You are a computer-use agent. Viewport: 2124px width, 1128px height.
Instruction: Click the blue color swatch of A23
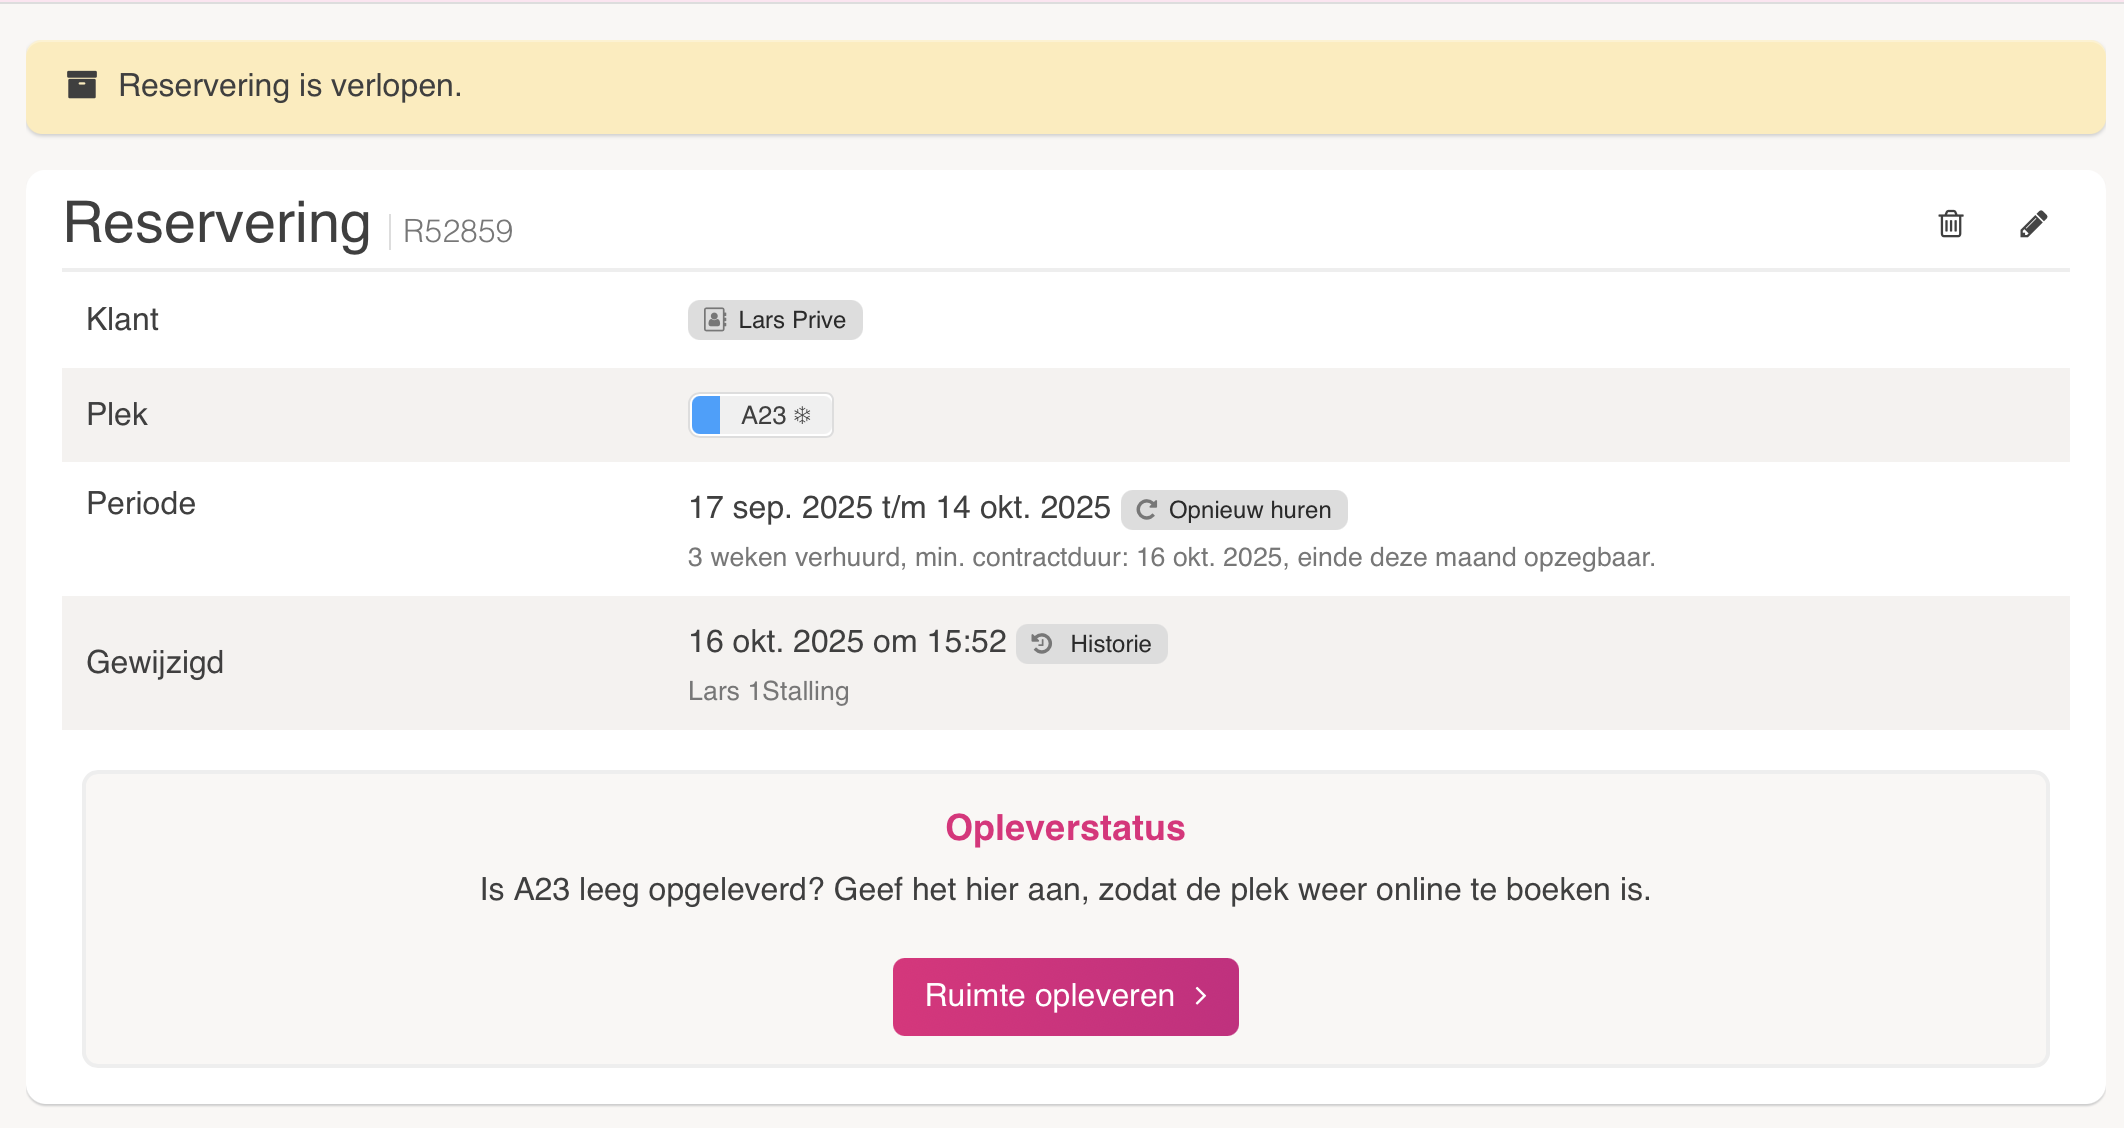pos(706,415)
